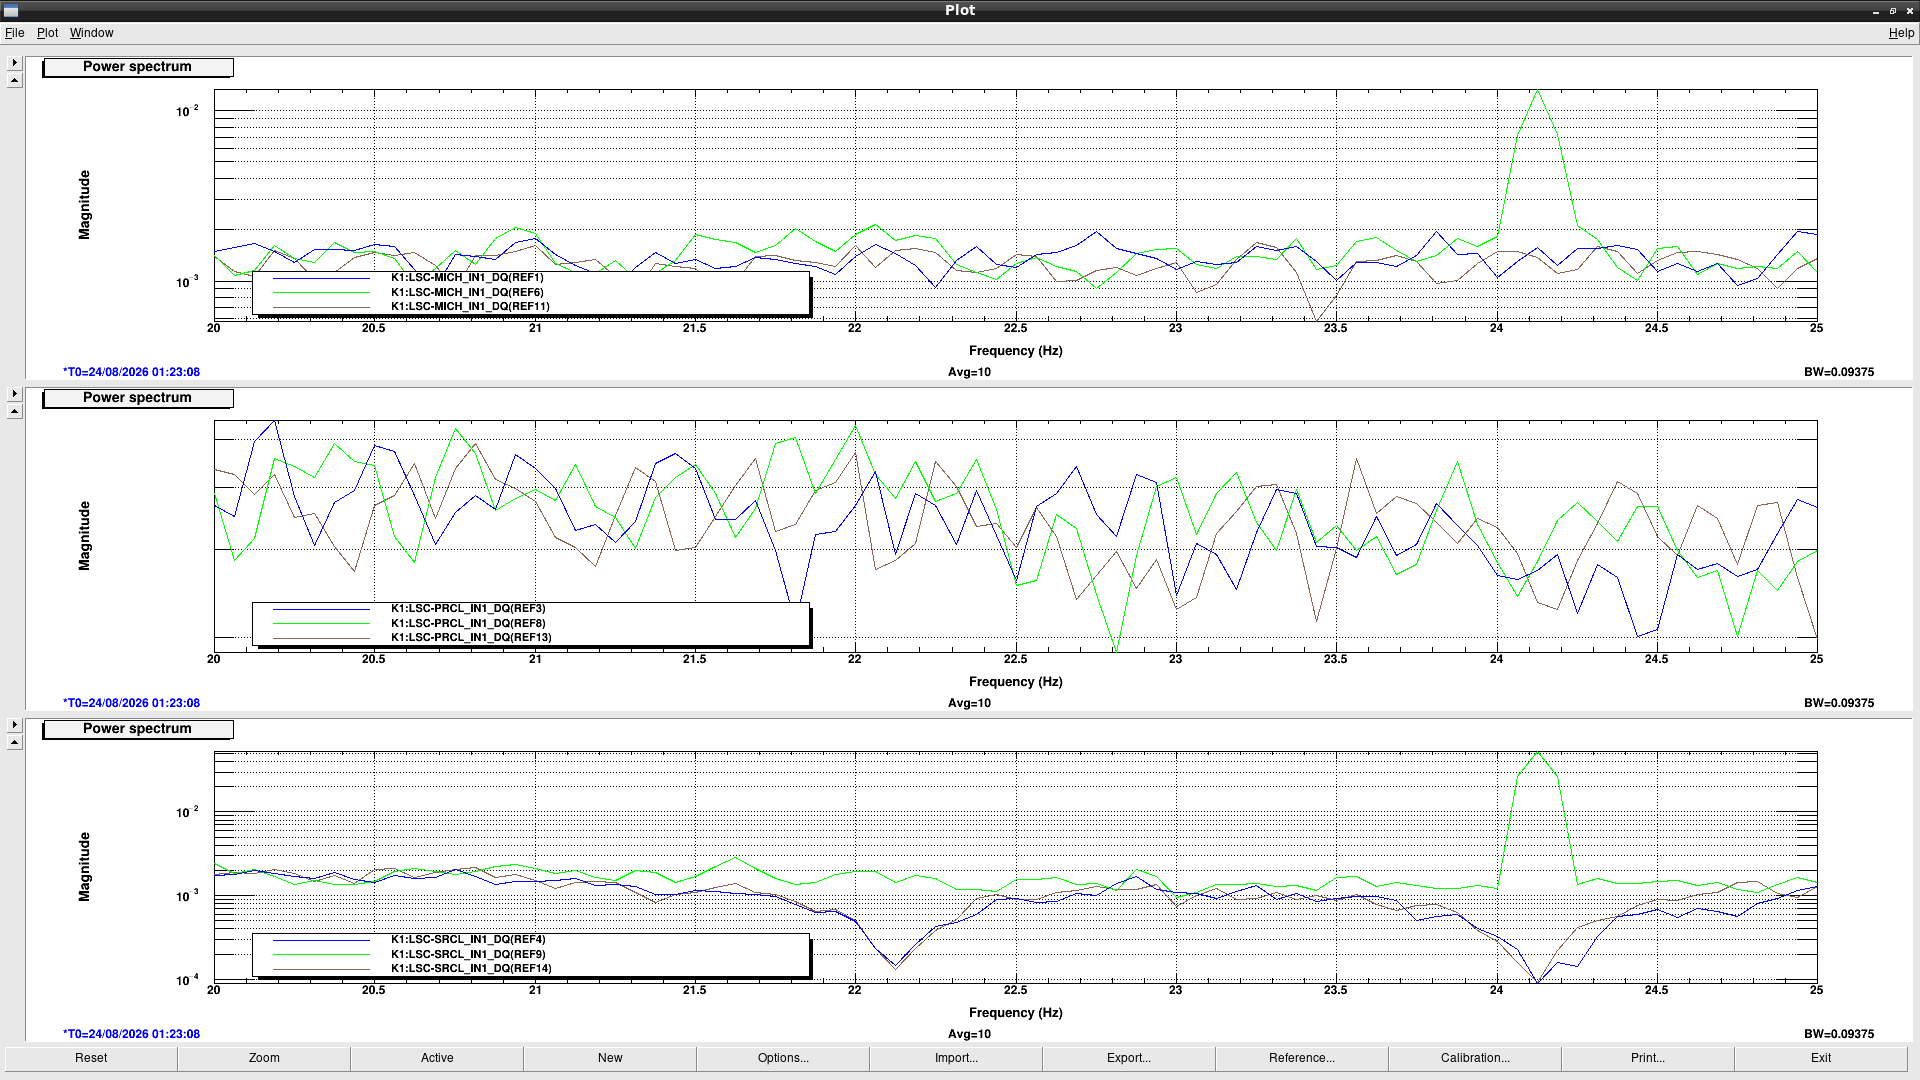The image size is (1920, 1080).
Task: Select the top Power spectrum title box
Action: (138, 67)
